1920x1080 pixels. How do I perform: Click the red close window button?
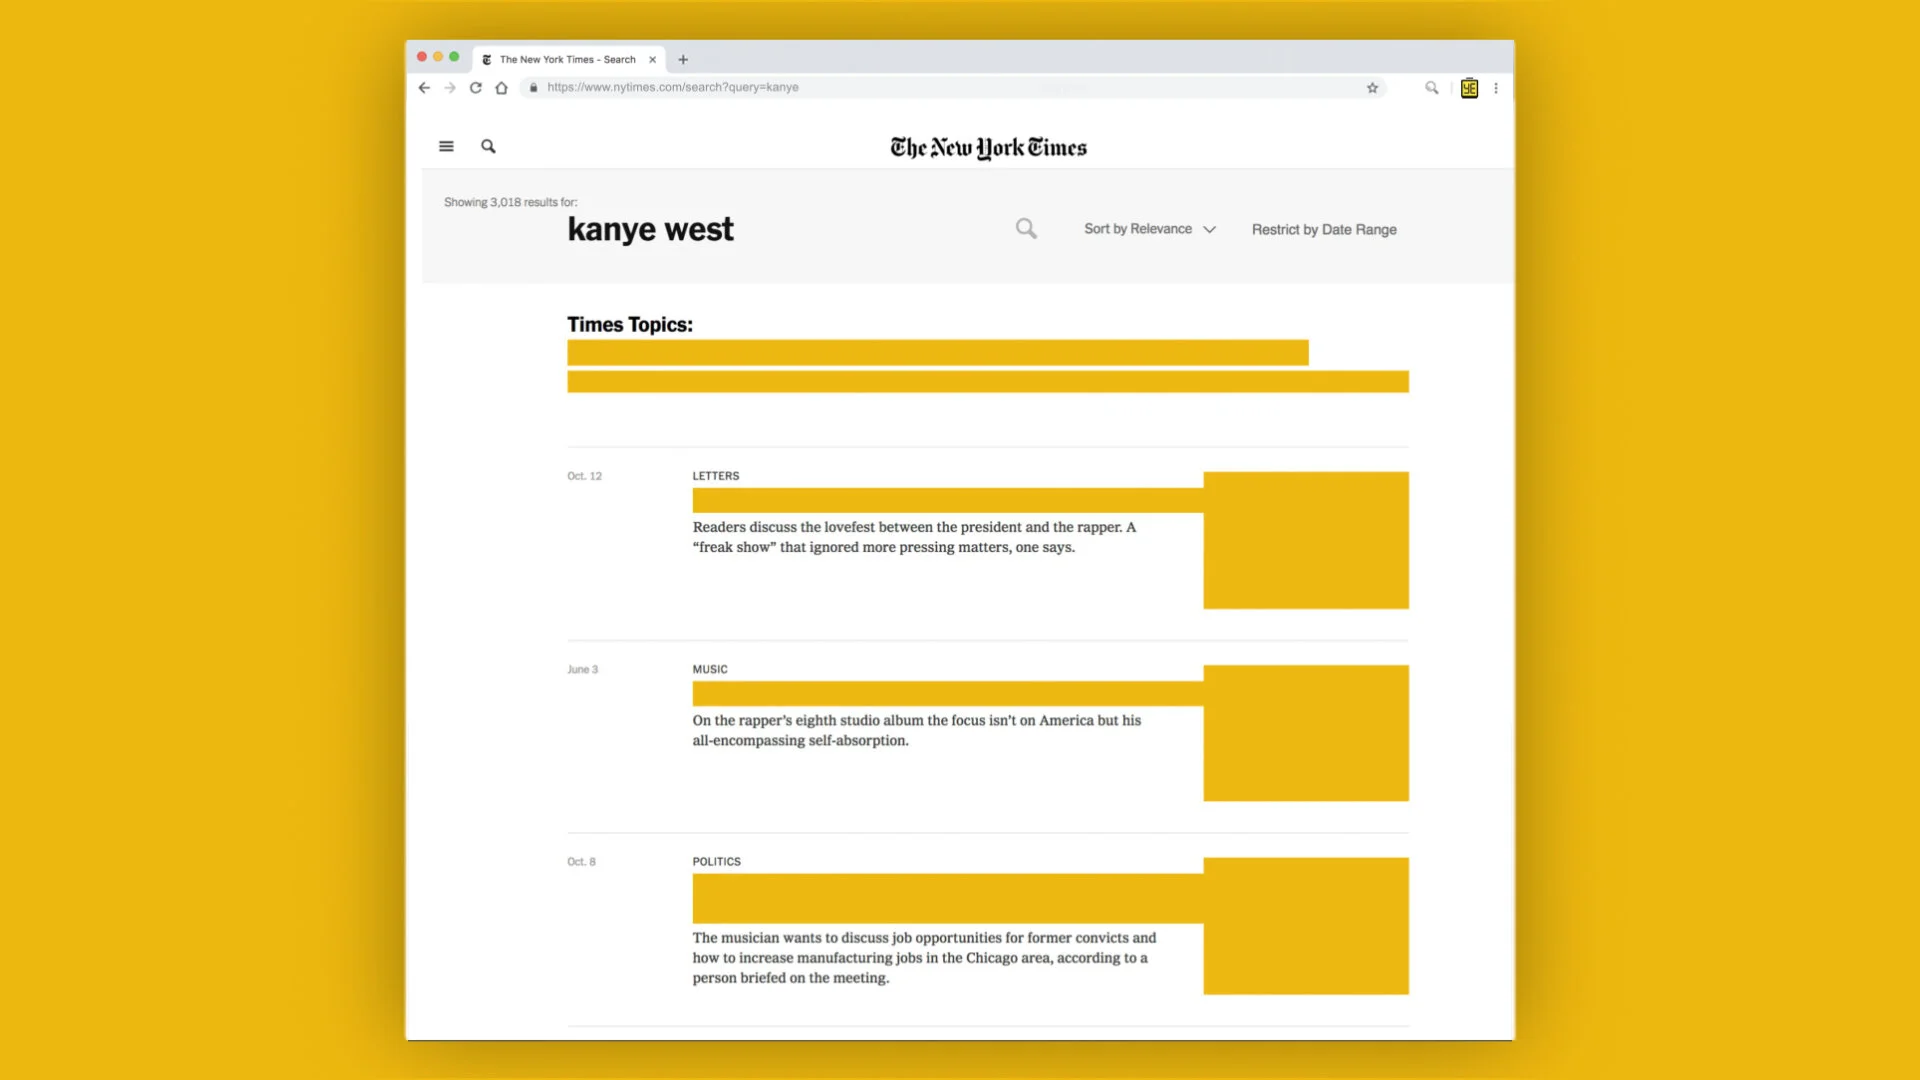[422, 57]
